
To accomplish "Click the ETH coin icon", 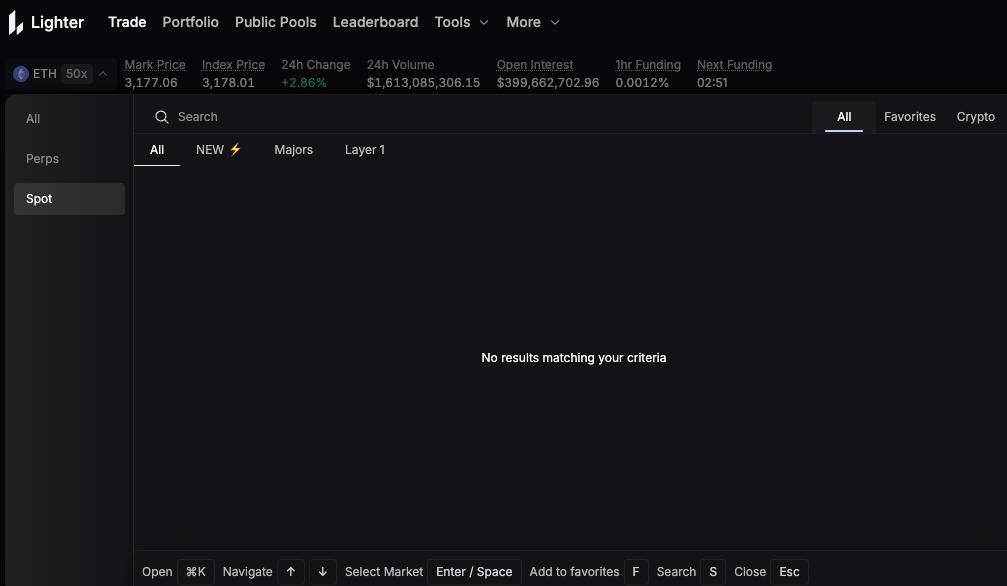I will (20, 74).
